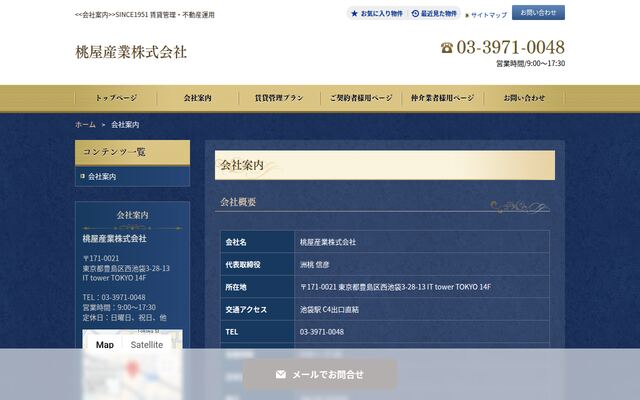
Task: Click 会社案内 in the breadcrumb trail
Action: (x=125, y=124)
